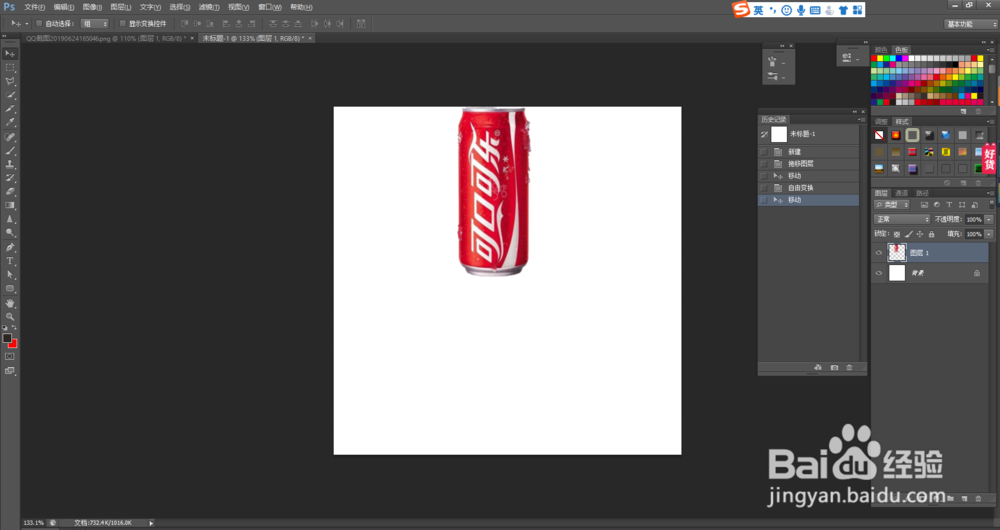The height and width of the screenshot is (530, 1000).
Task: Delete current history state trash icon
Action: 849,367
